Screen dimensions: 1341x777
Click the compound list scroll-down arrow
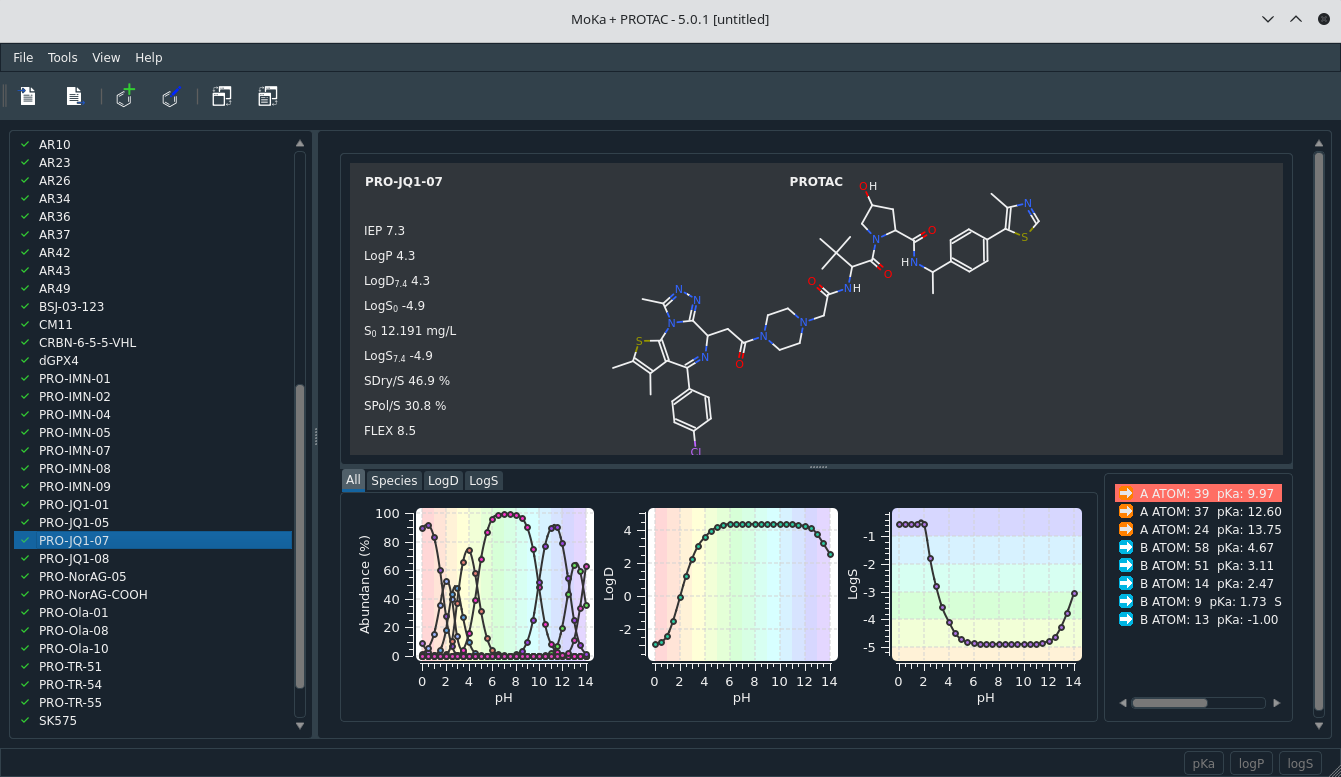(x=300, y=725)
